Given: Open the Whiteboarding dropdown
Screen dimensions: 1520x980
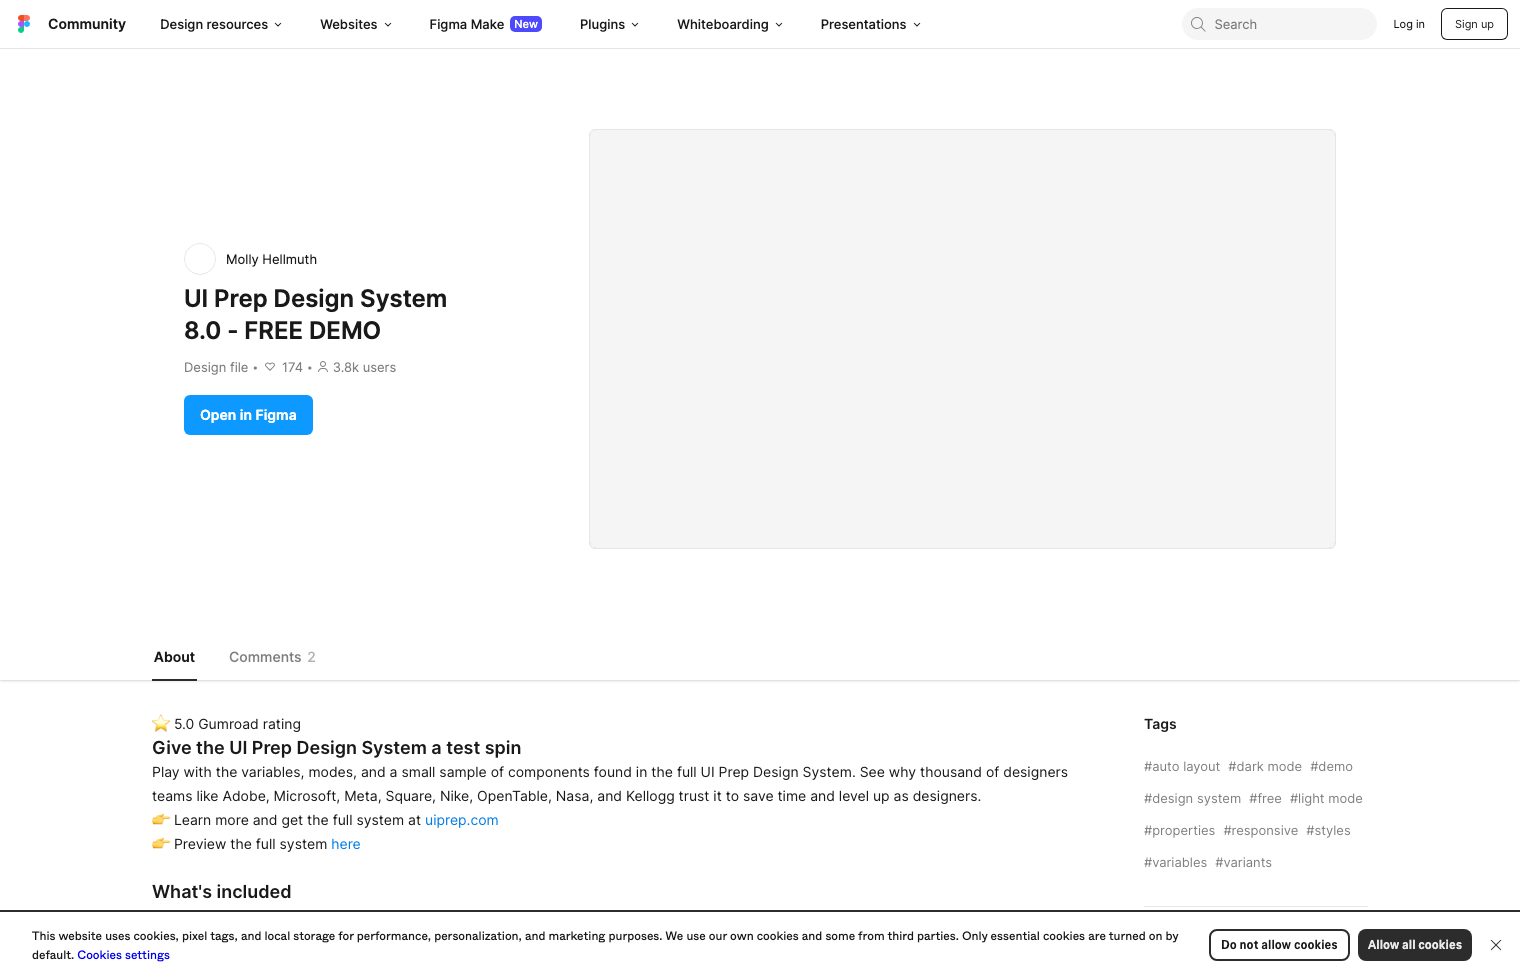Looking at the screenshot, I should tap(729, 24).
